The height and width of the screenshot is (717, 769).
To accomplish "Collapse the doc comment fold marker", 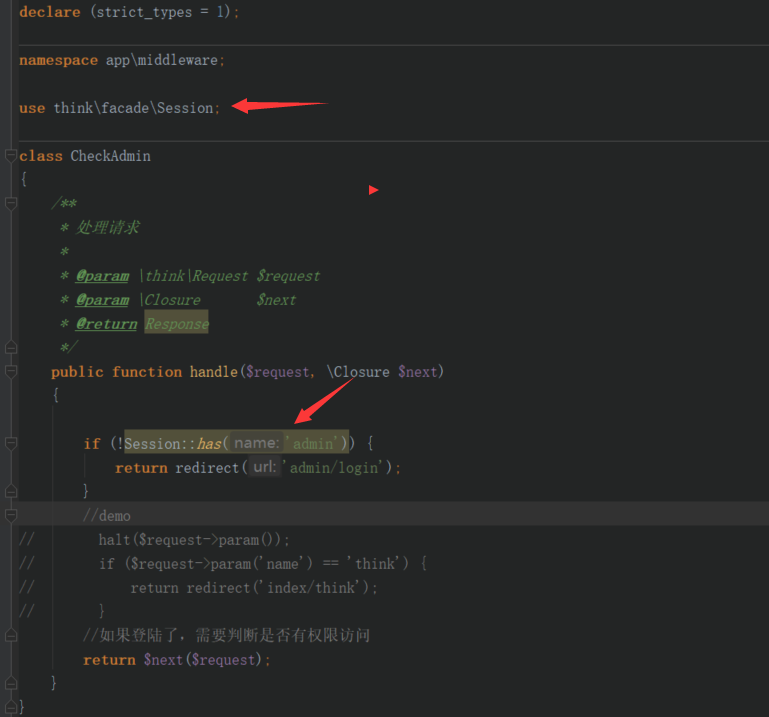I will pos(11,203).
